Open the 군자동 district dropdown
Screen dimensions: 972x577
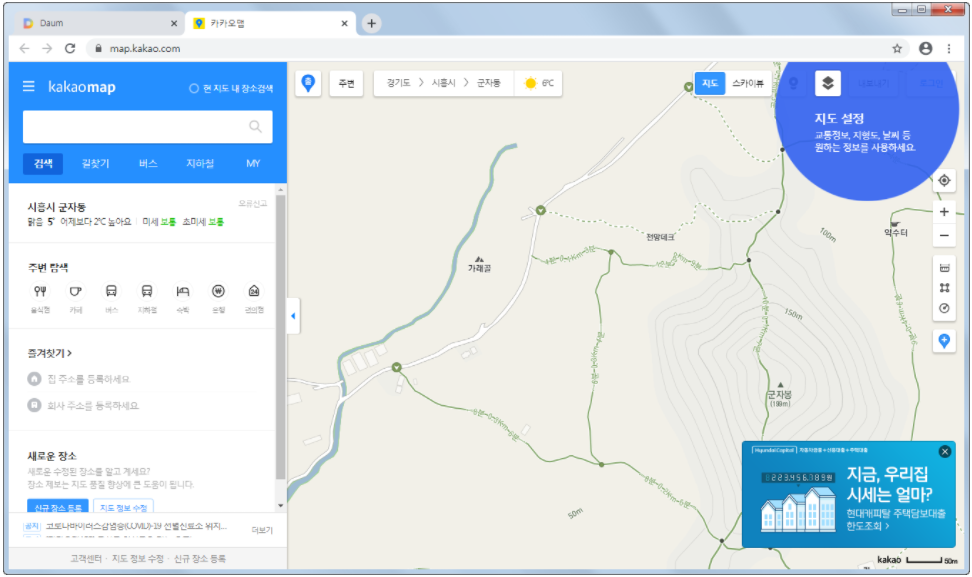[x=488, y=83]
